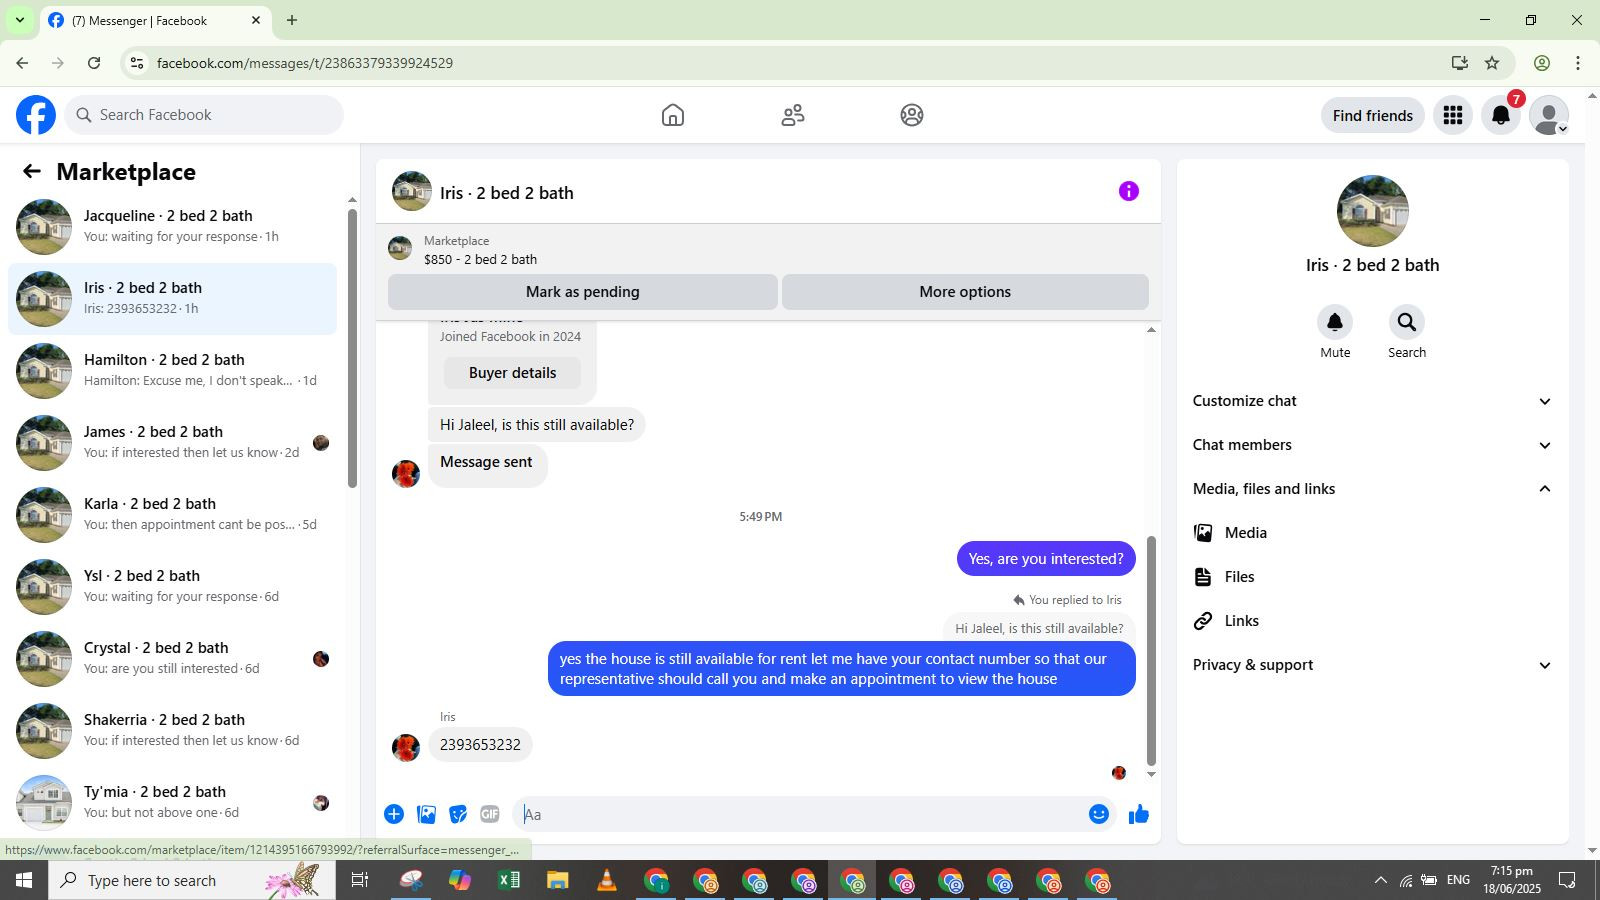This screenshot has width=1600, height=900.
Task: Open File Explorer from the taskbar
Action: click(557, 880)
